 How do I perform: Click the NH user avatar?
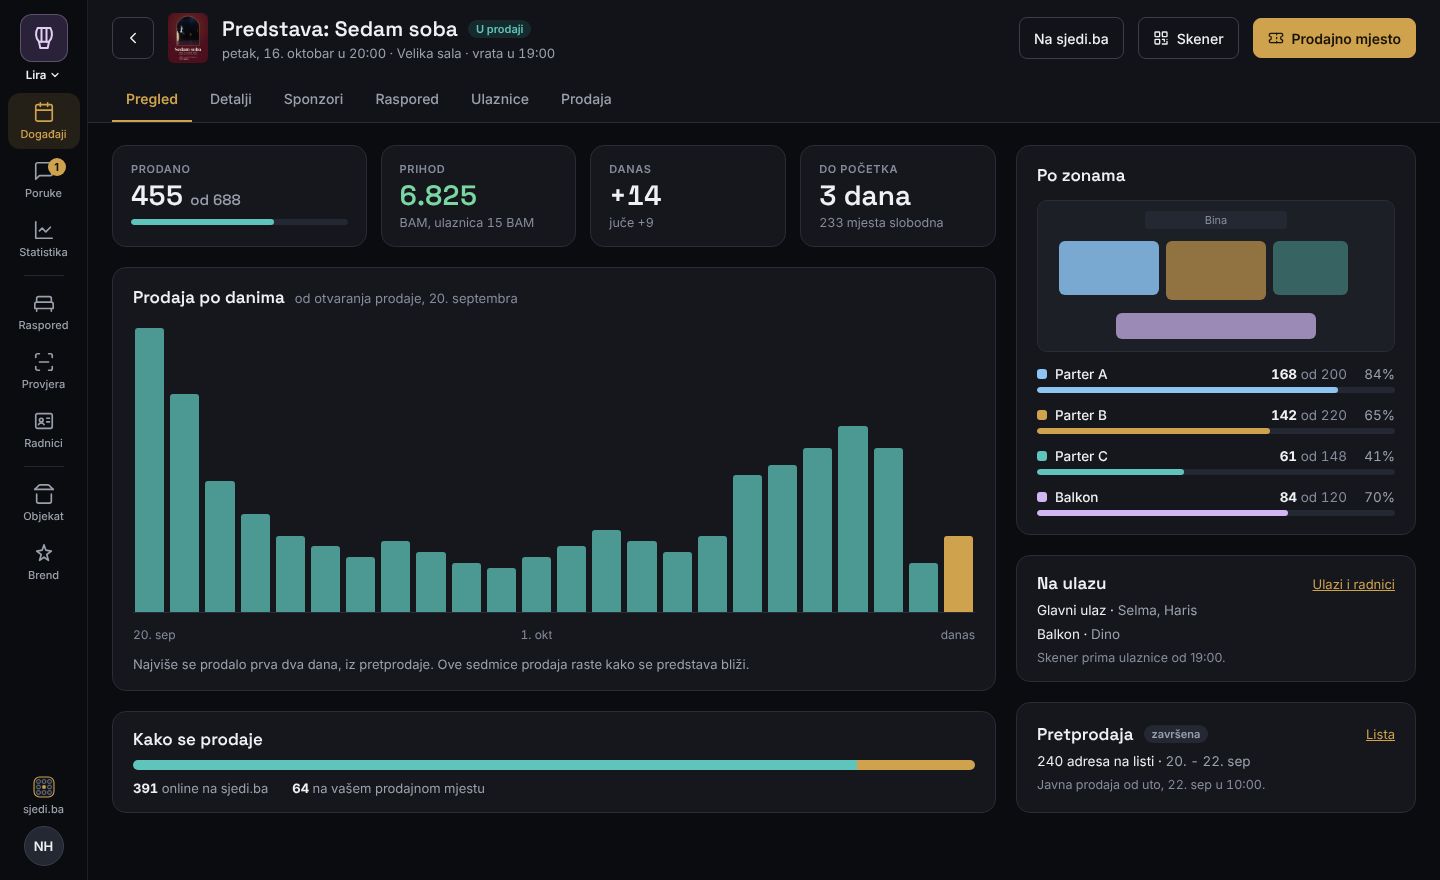(43, 846)
